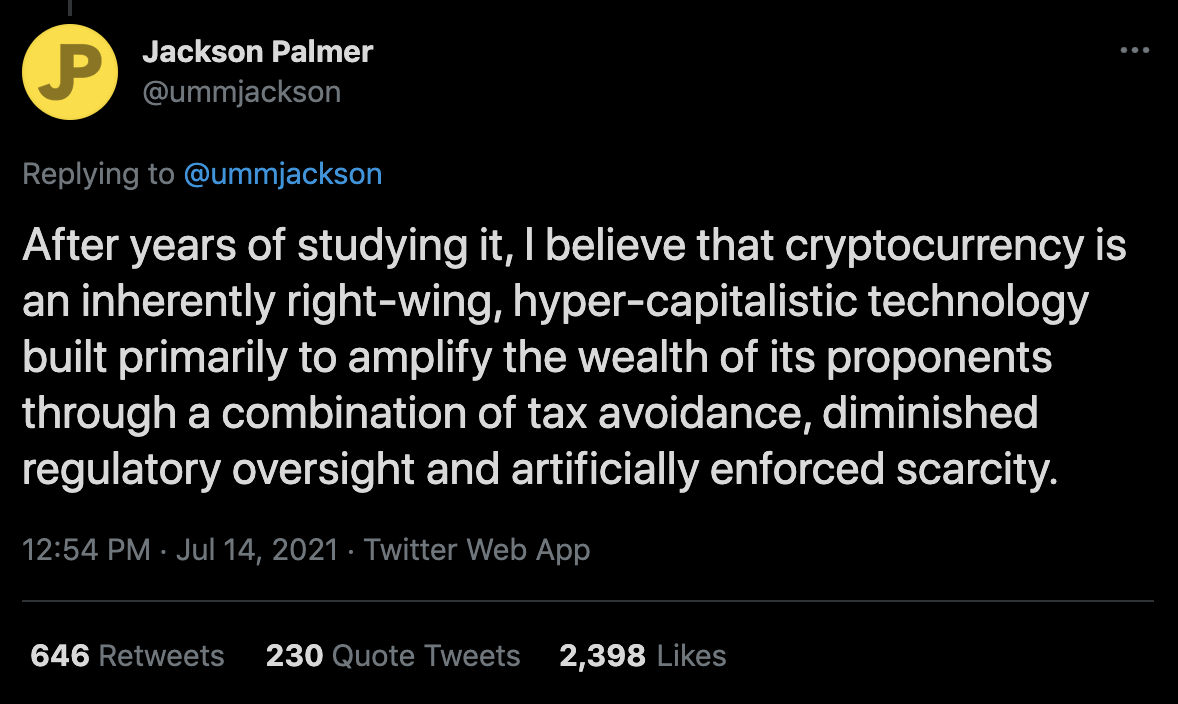View the 230 Quote Tweets

tap(393, 656)
